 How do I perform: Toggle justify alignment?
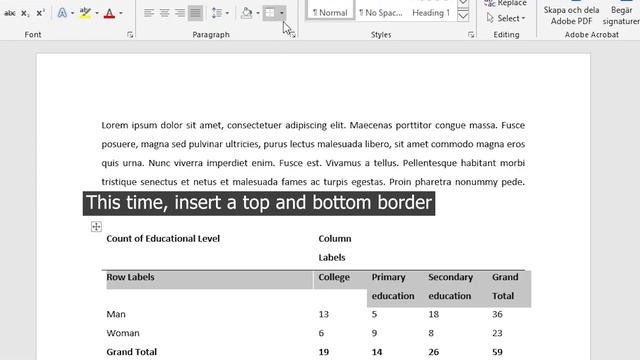(x=196, y=13)
